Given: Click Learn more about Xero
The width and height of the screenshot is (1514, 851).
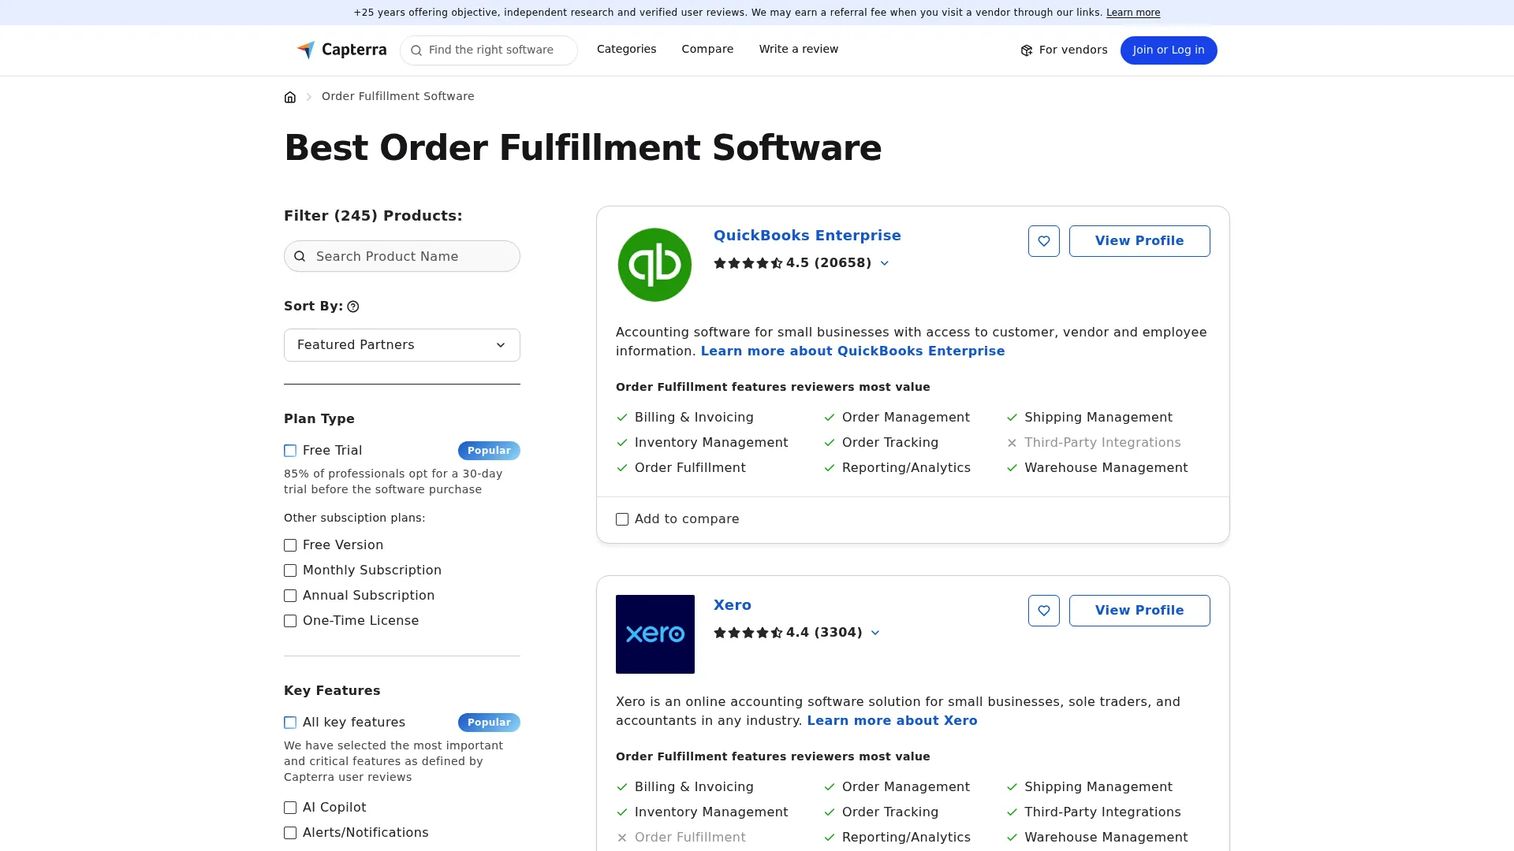Looking at the screenshot, I should pos(892,721).
